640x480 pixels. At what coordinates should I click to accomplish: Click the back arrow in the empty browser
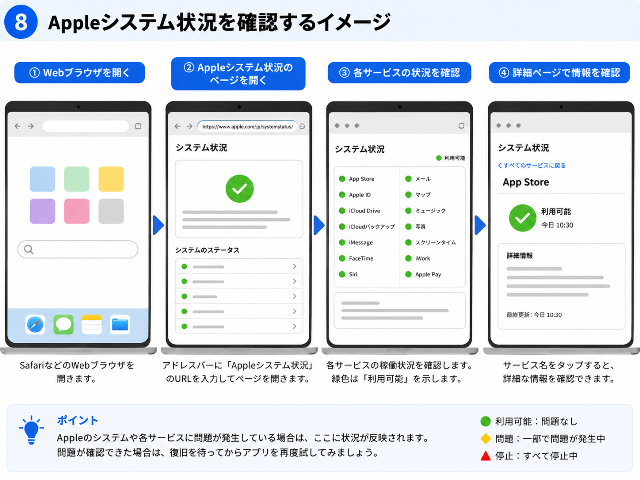click(x=18, y=126)
